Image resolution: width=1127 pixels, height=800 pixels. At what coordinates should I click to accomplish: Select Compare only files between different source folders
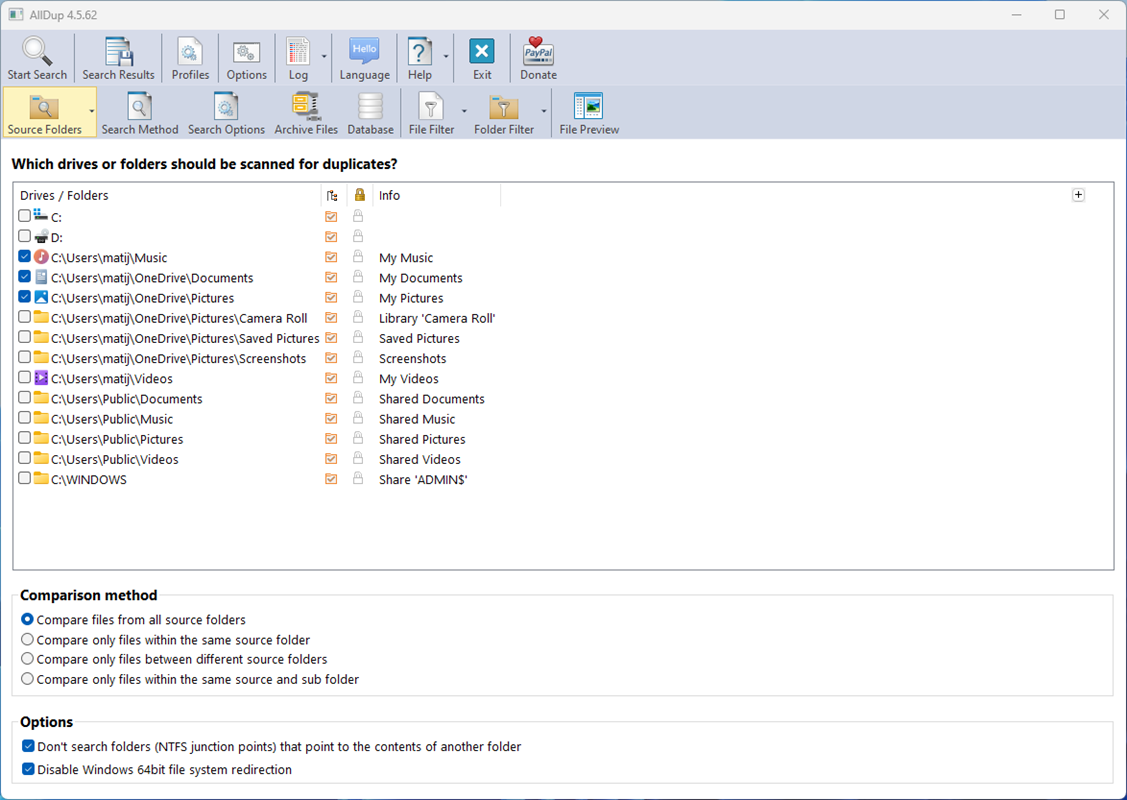coord(27,658)
